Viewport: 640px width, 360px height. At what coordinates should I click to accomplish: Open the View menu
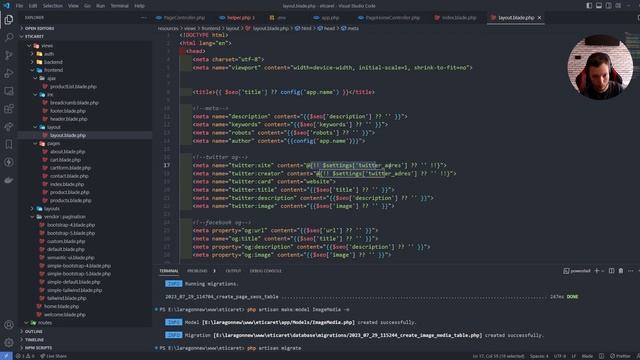pos(73,6)
